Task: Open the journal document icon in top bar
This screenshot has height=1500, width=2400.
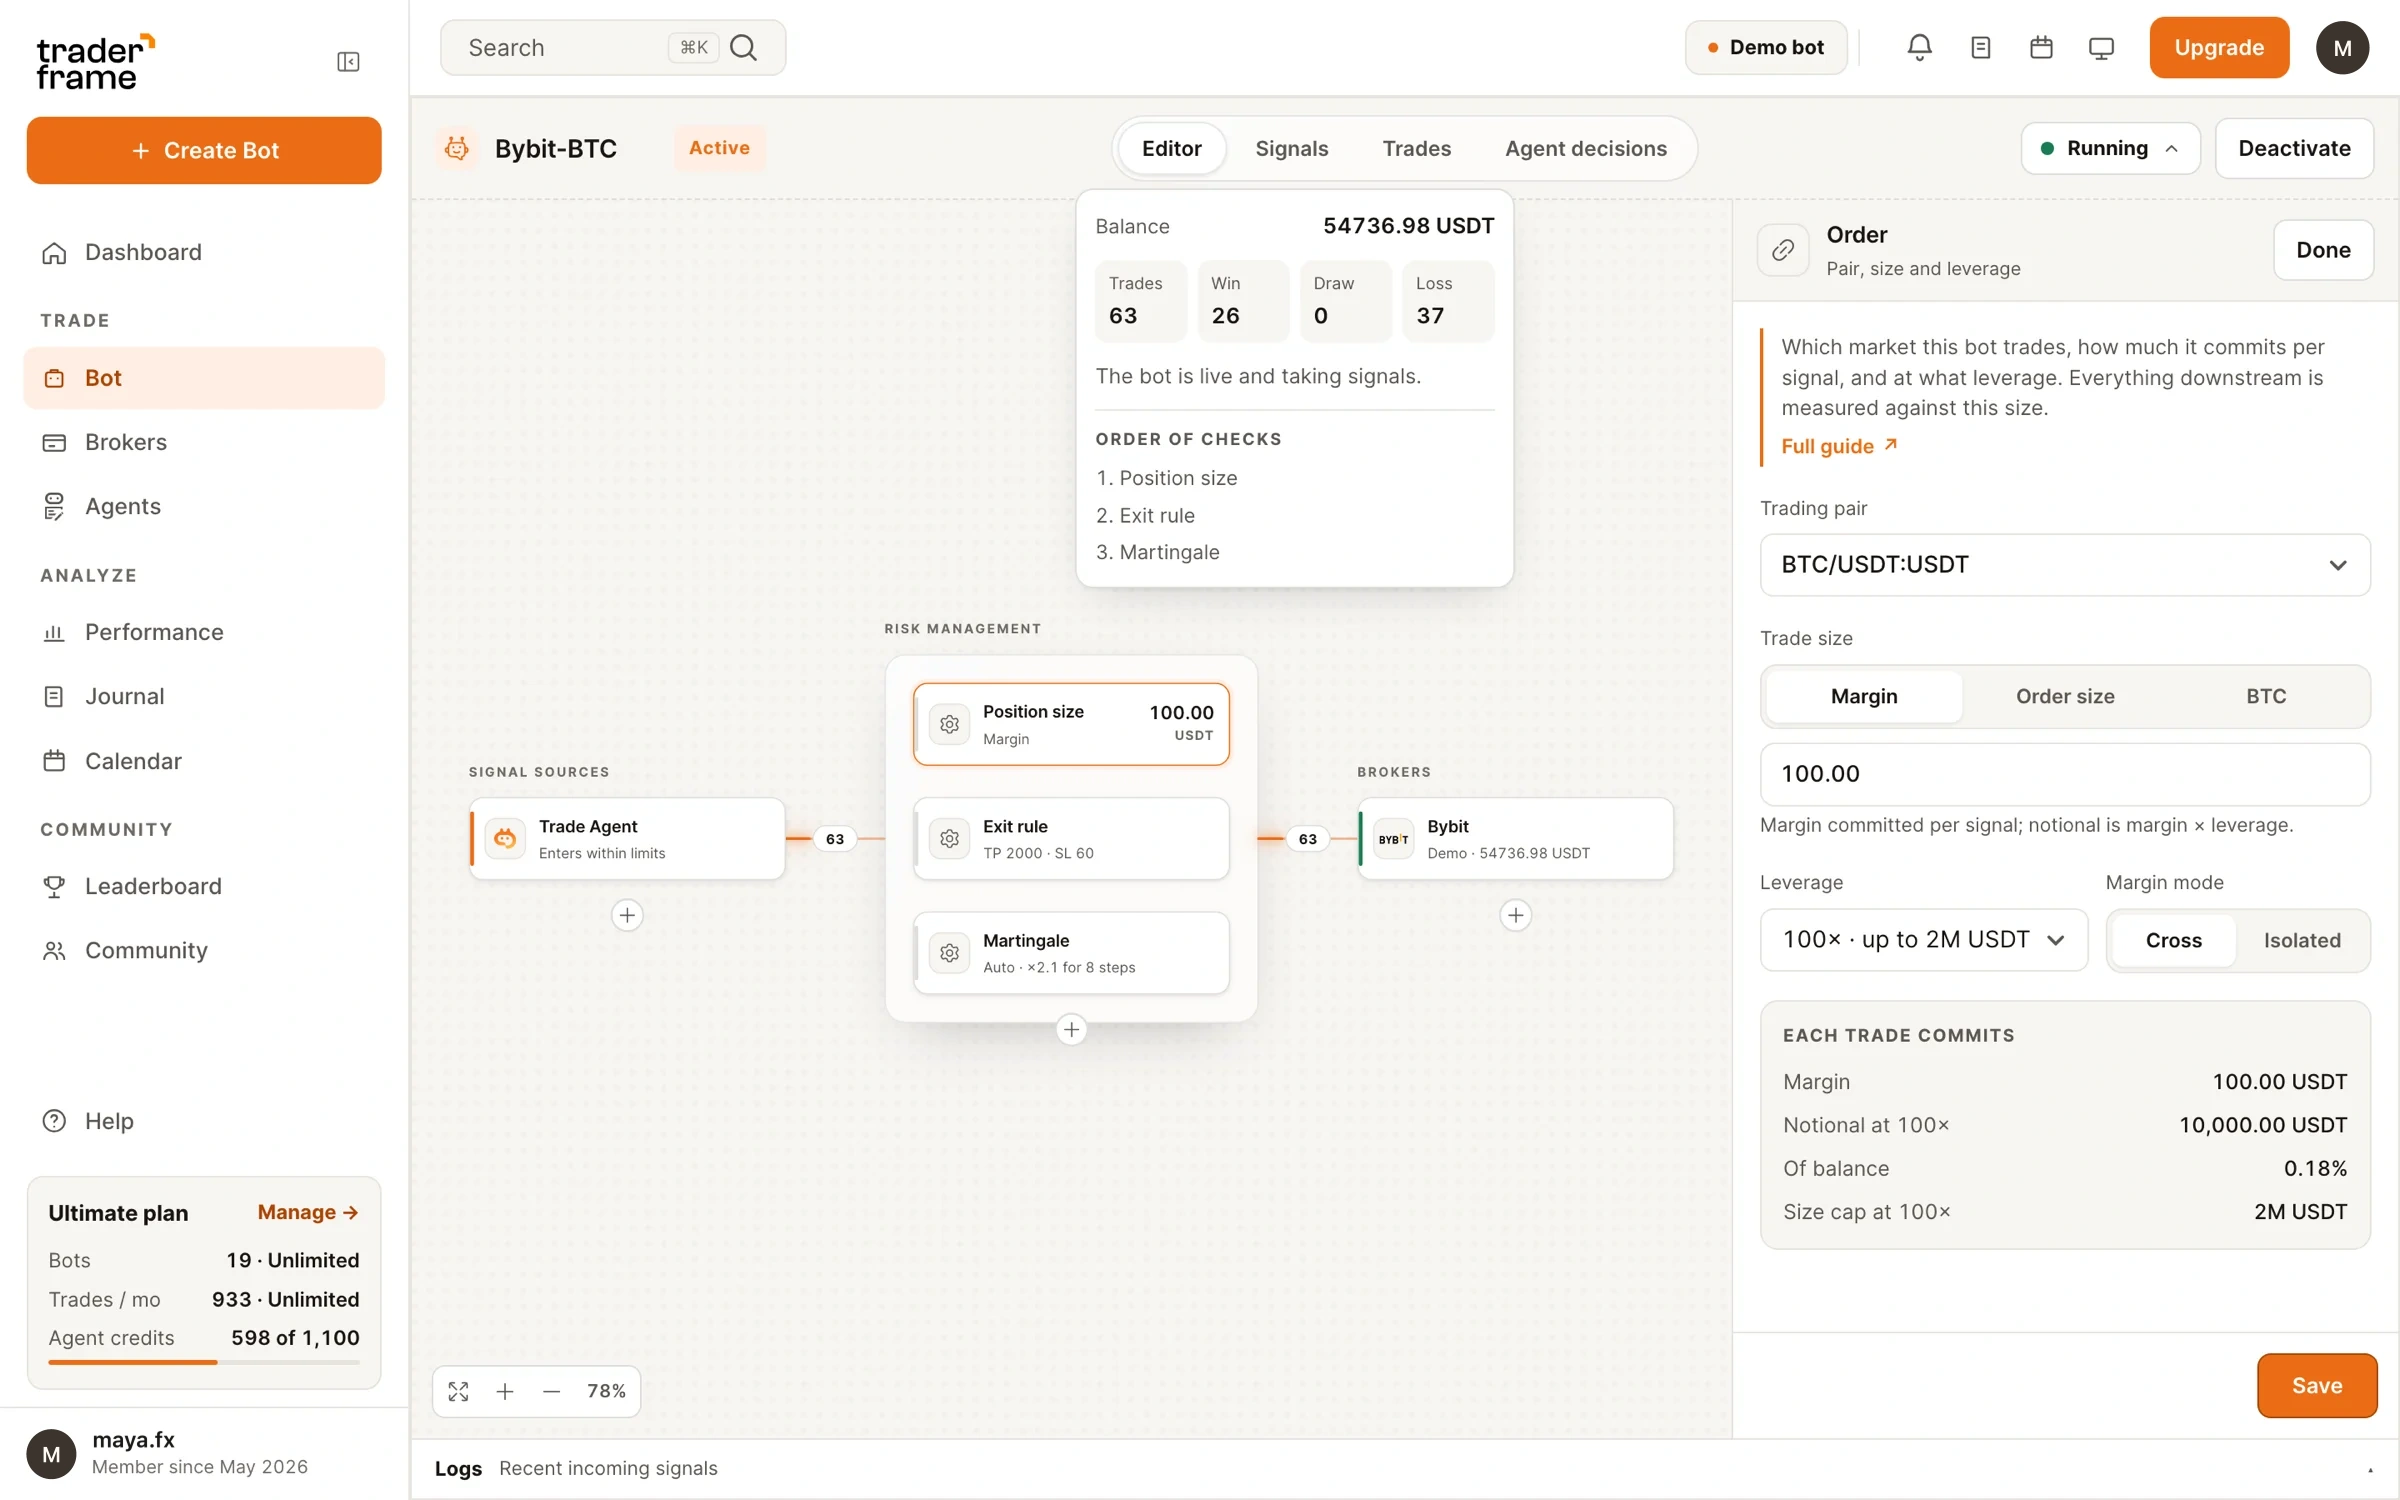Action: (1980, 47)
